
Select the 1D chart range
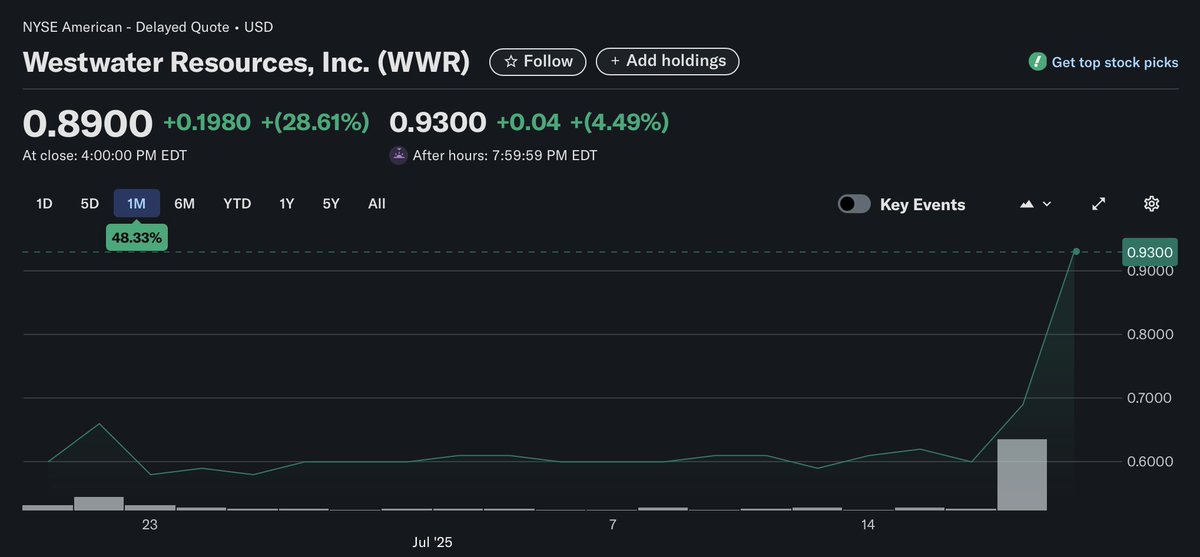click(x=44, y=203)
